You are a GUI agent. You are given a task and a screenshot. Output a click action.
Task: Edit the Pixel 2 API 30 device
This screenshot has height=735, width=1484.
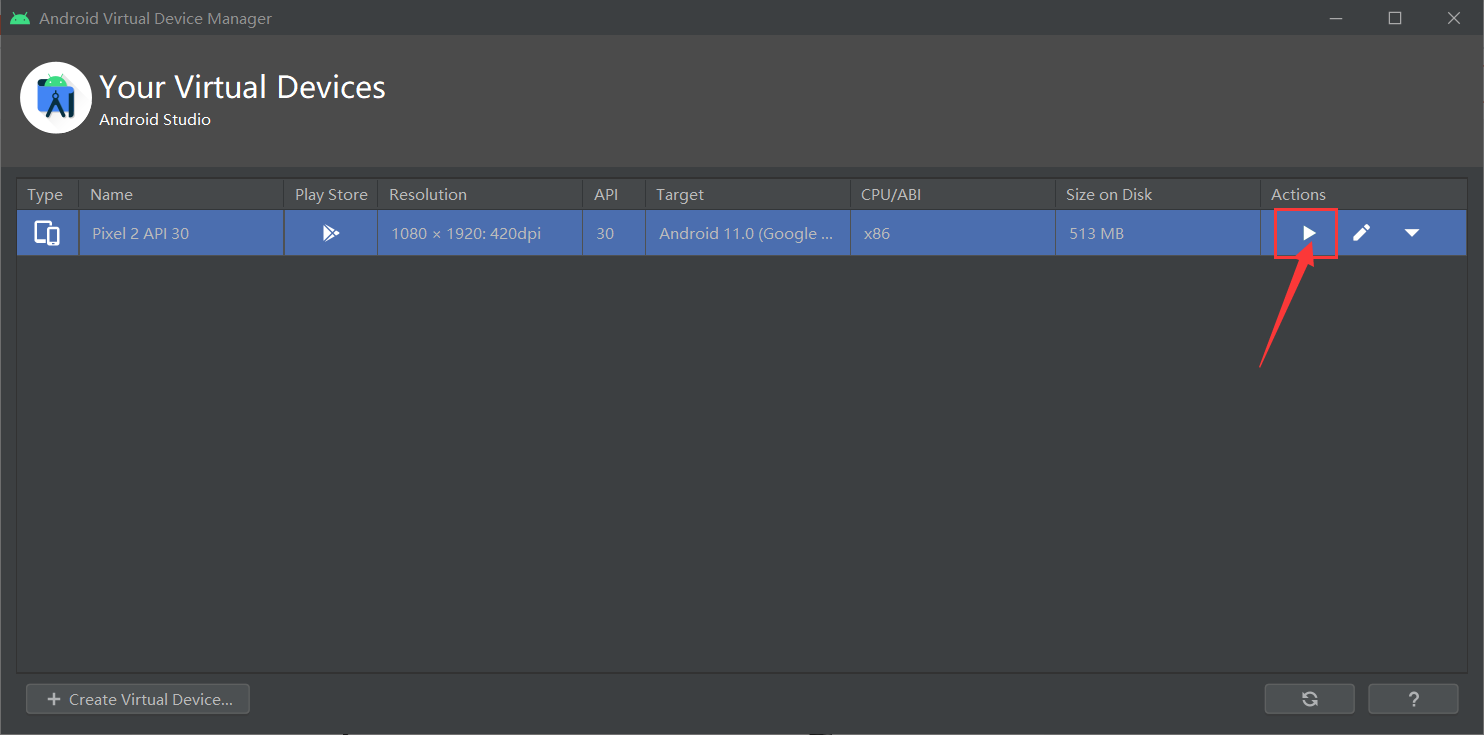tap(1361, 232)
